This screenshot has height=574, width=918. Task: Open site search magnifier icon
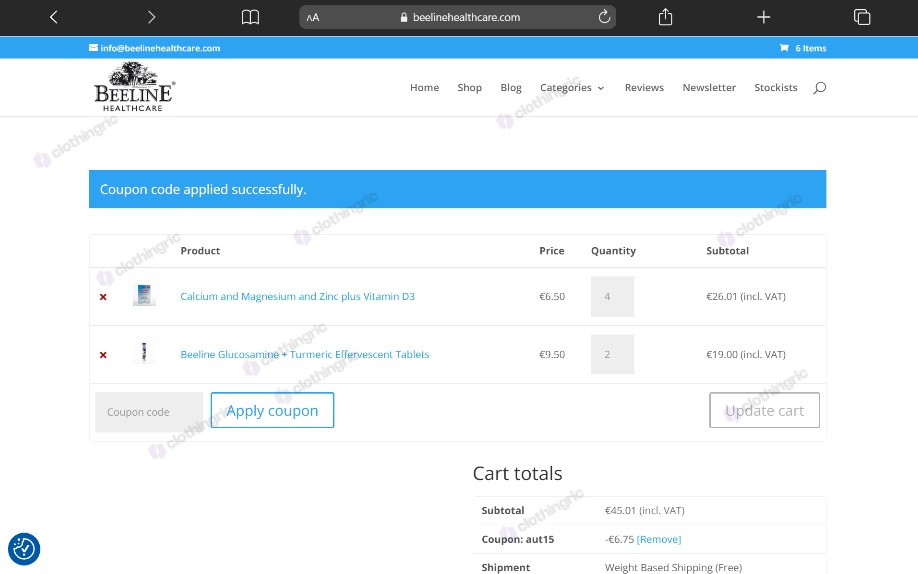click(x=820, y=88)
